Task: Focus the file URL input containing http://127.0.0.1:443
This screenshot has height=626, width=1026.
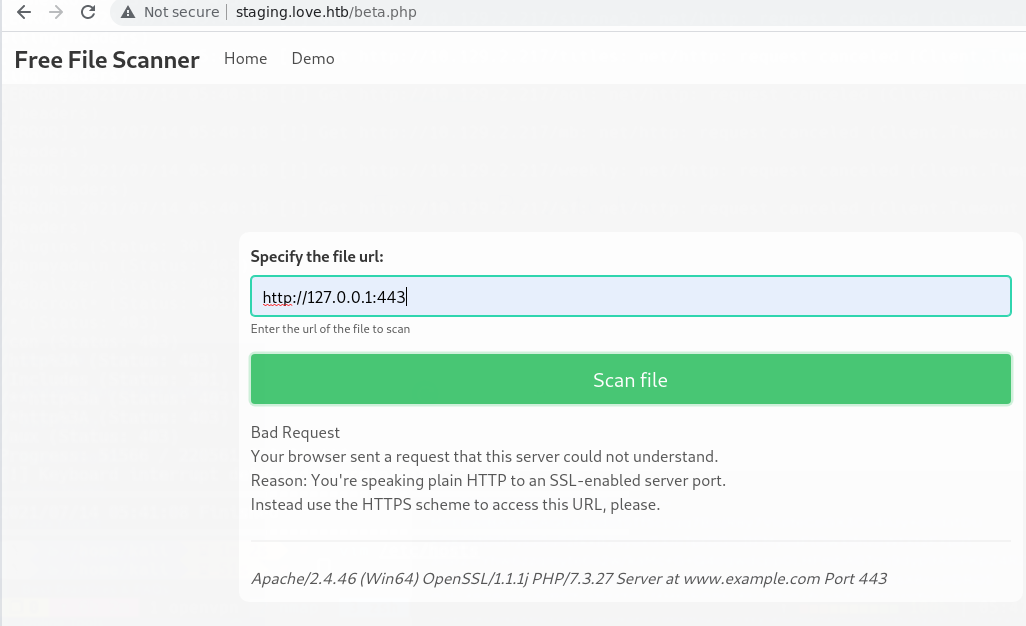Action: [630, 297]
